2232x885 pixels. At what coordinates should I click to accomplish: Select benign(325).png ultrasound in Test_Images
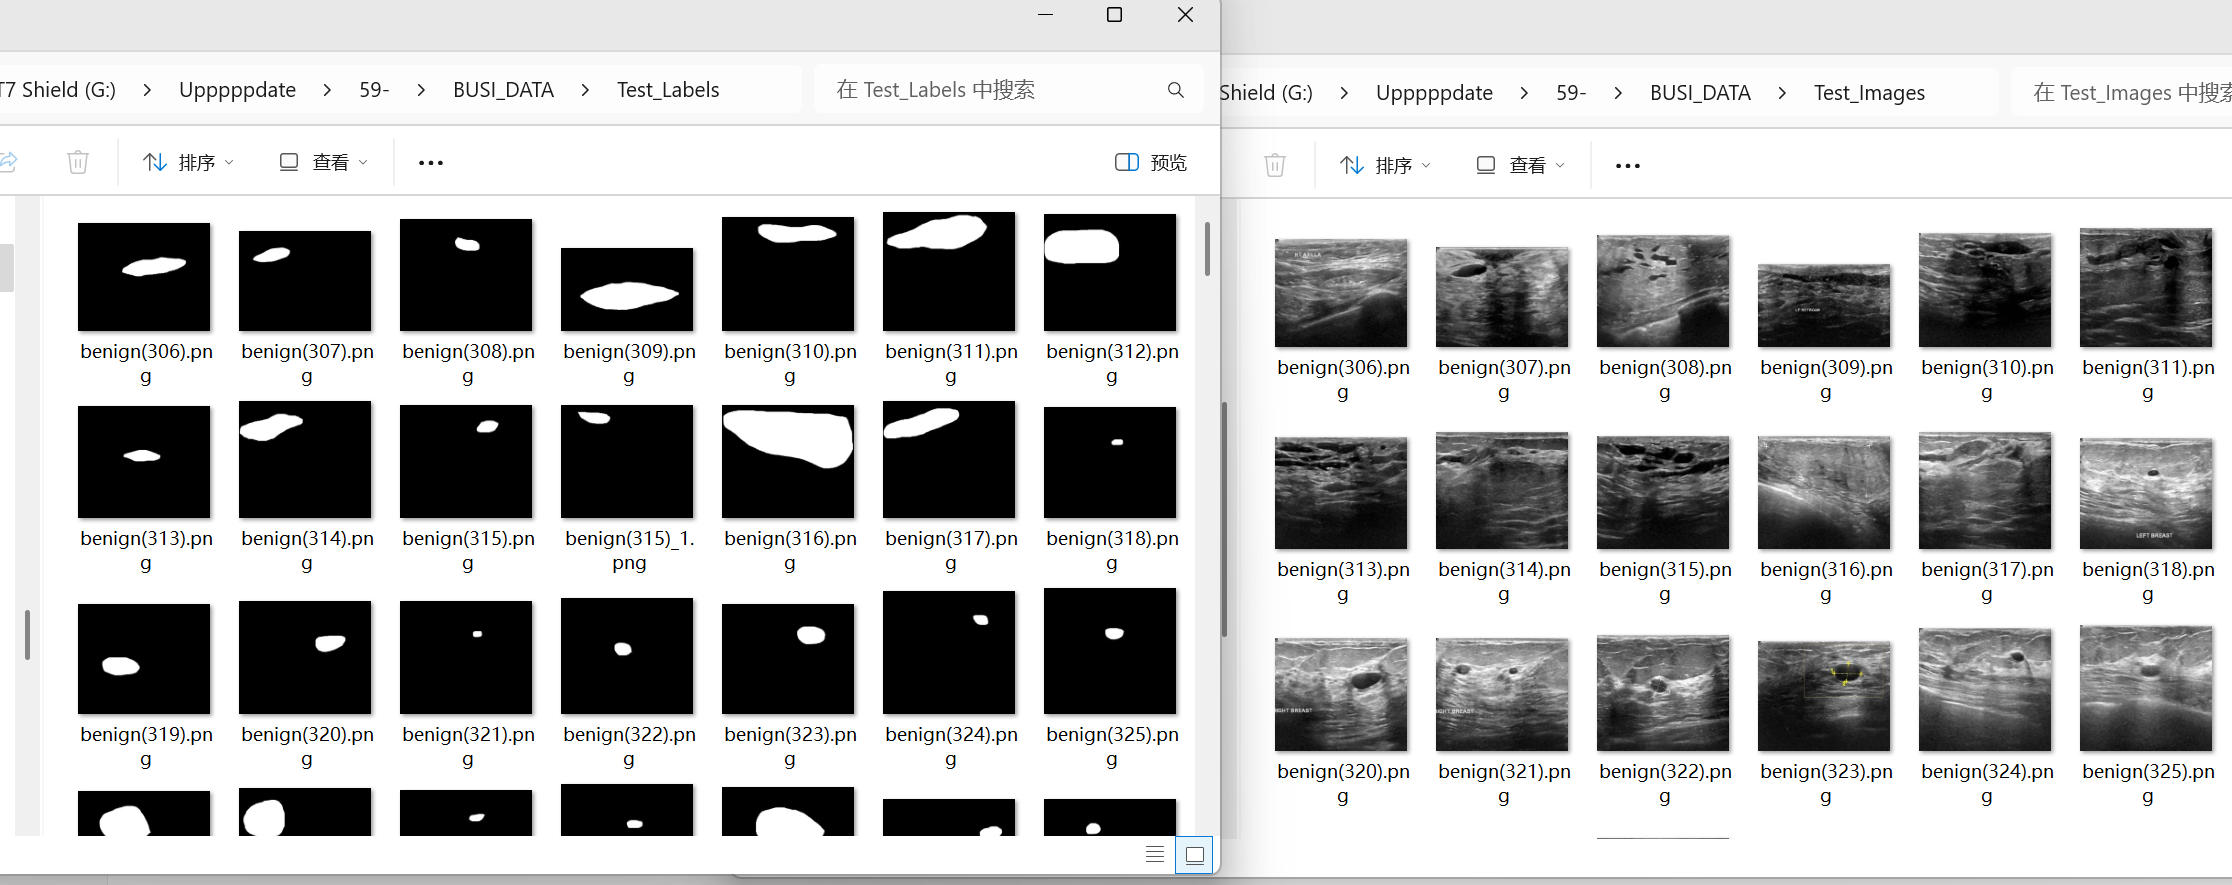click(x=2146, y=689)
